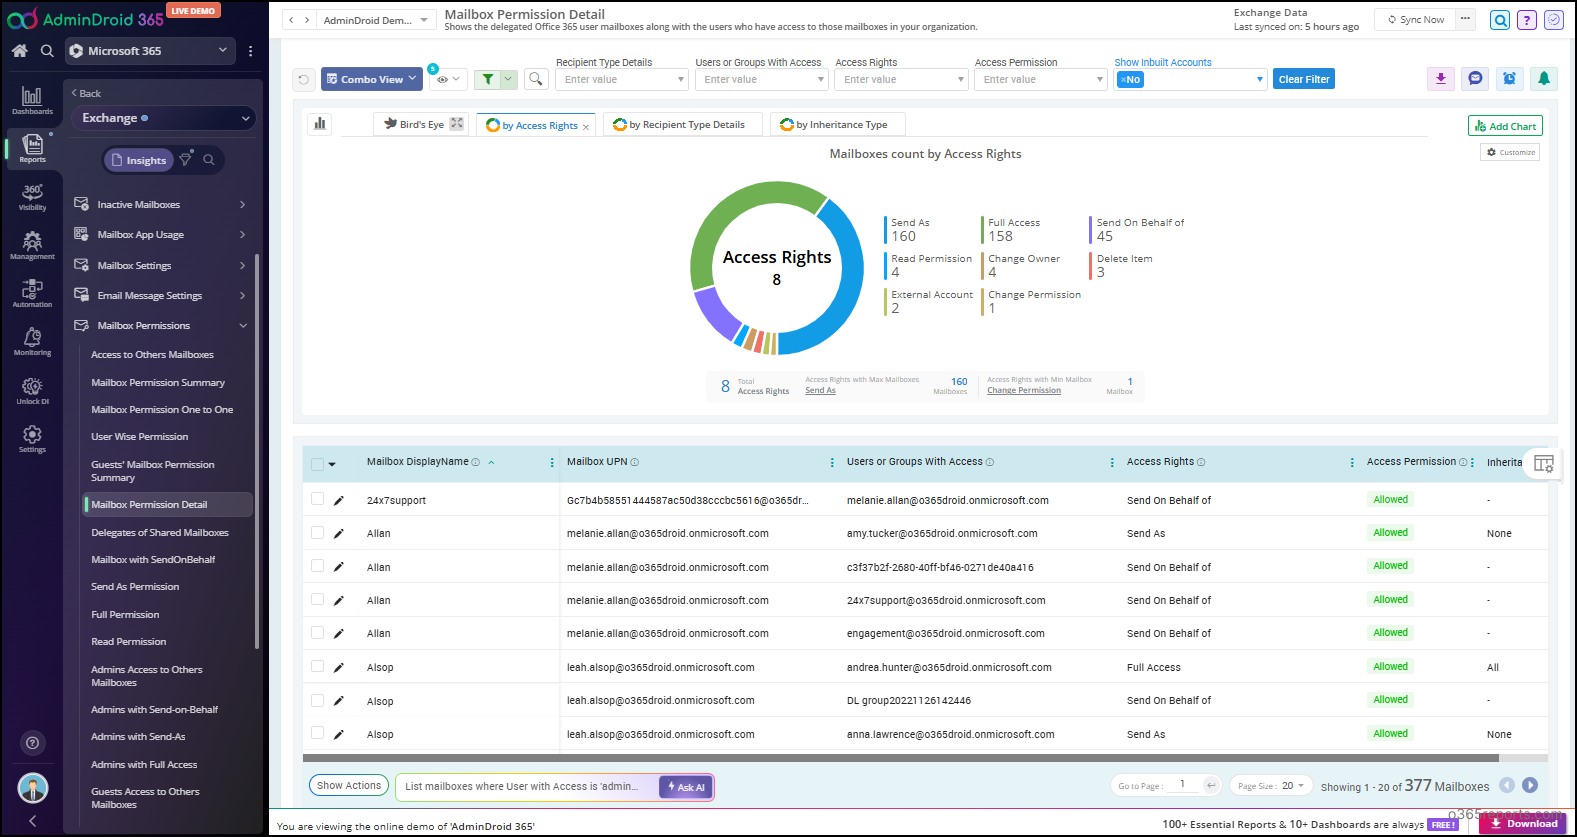This screenshot has width=1577, height=837.
Task: Open the Combo View dropdown
Action: click(371, 79)
